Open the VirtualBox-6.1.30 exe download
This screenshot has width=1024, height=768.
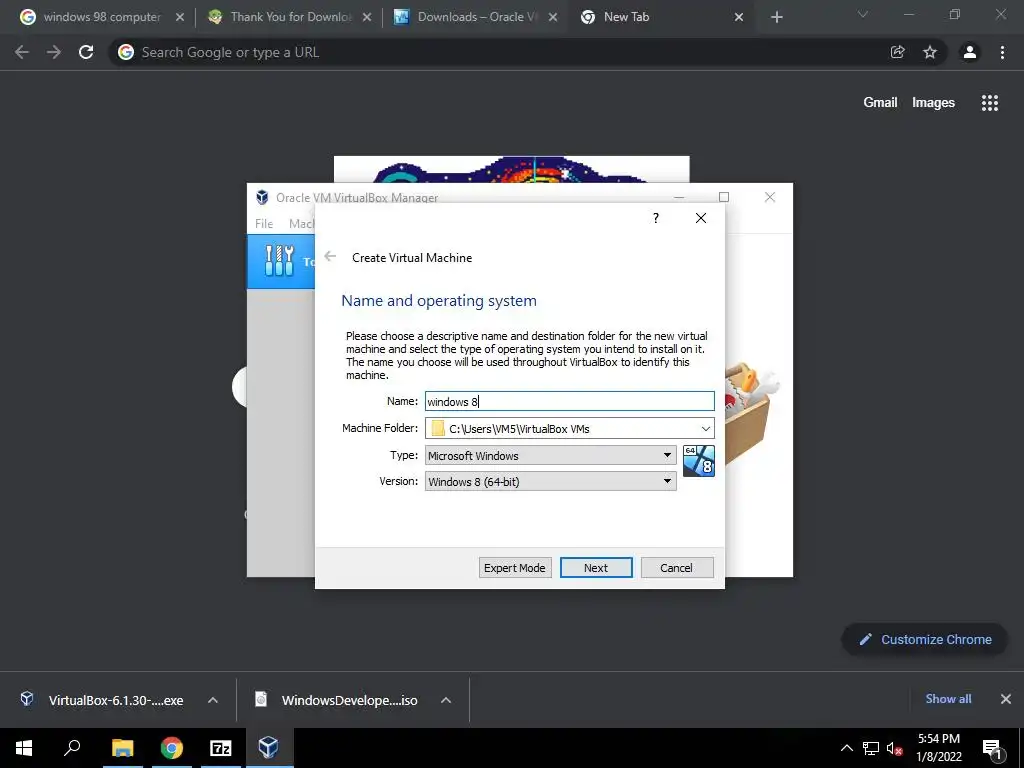tap(103, 700)
